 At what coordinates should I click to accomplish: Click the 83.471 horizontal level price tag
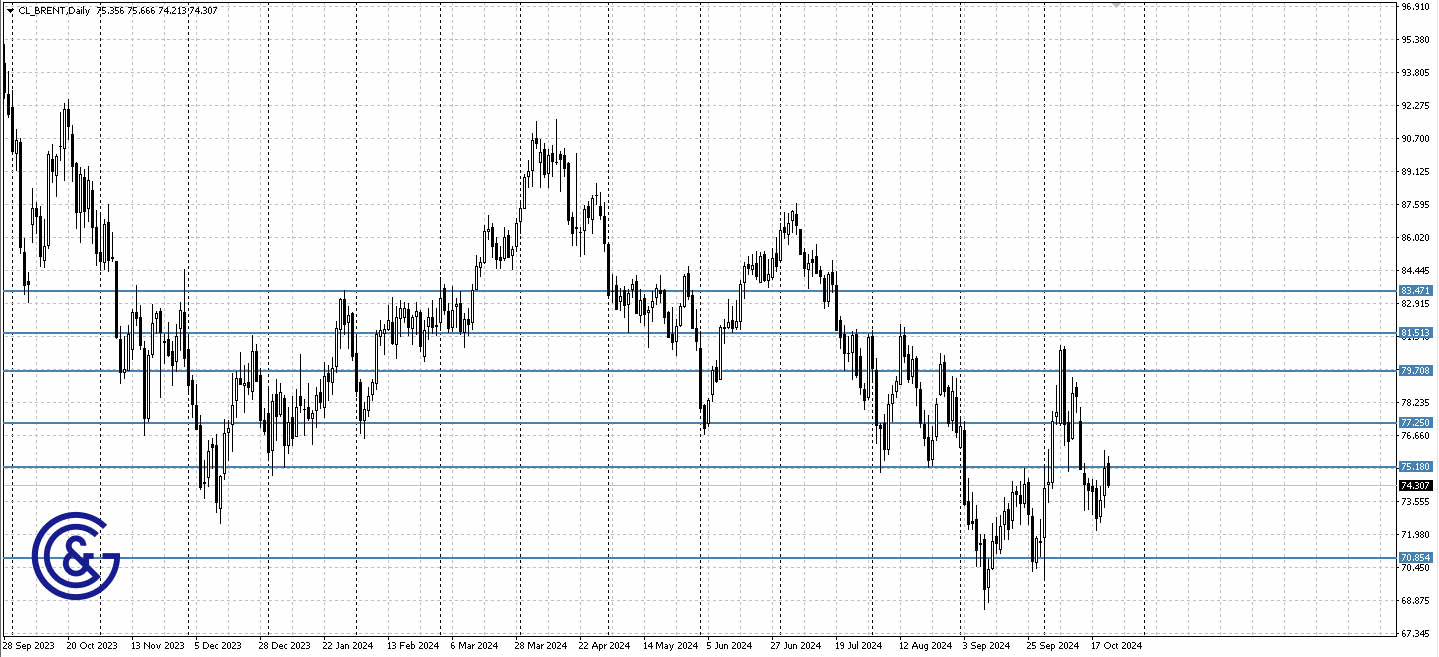[1414, 290]
